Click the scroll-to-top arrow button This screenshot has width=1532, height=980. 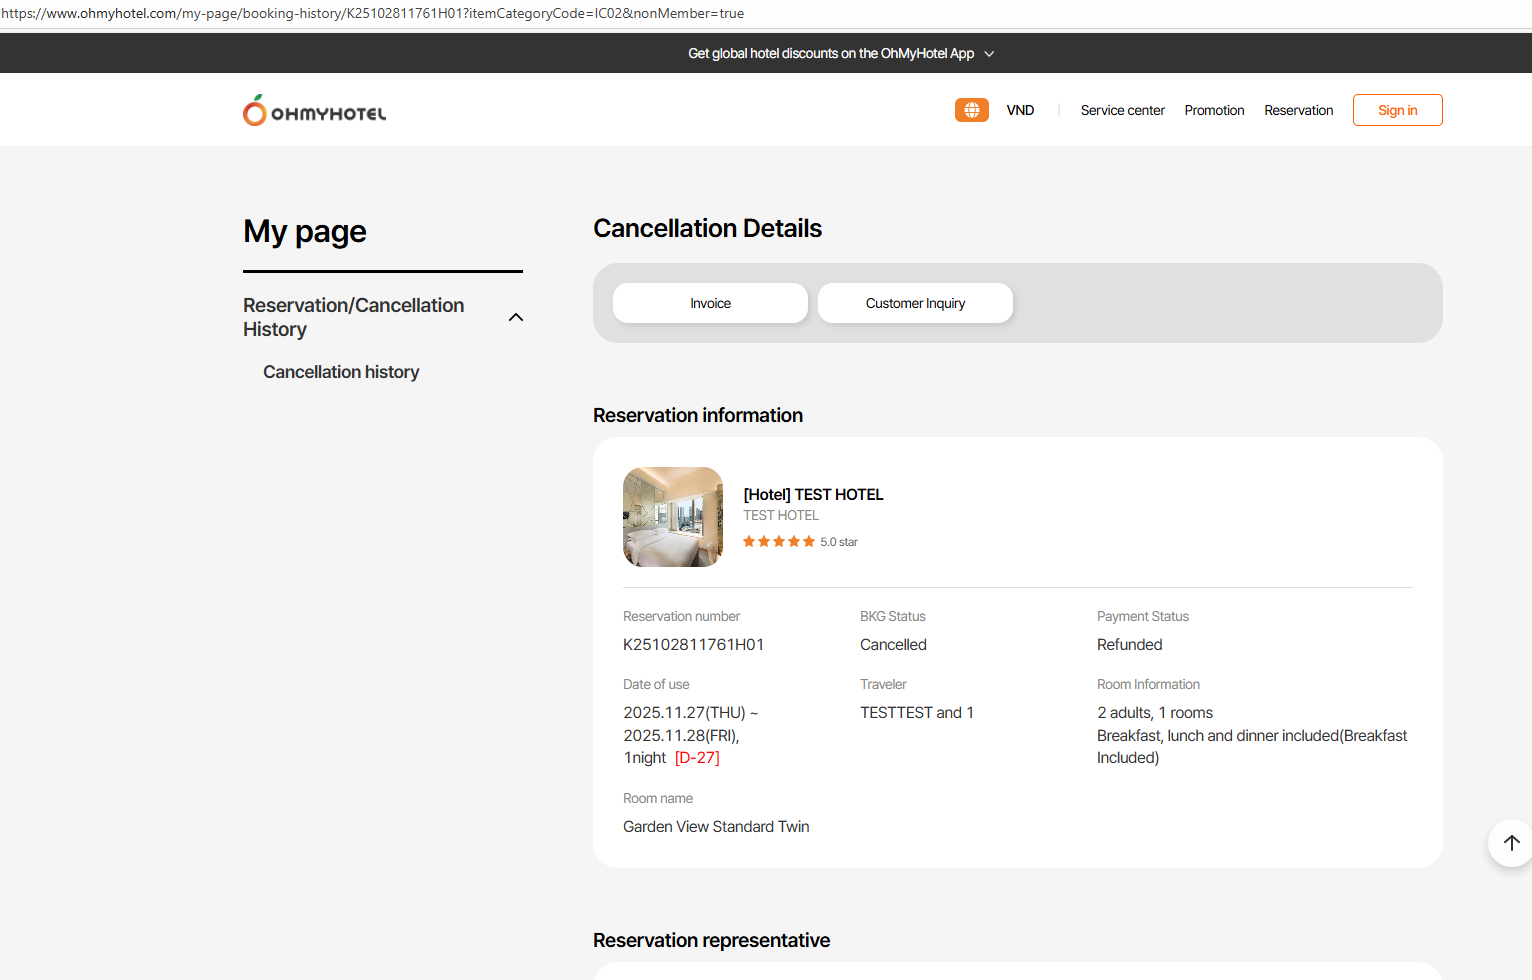pyautogui.click(x=1511, y=843)
